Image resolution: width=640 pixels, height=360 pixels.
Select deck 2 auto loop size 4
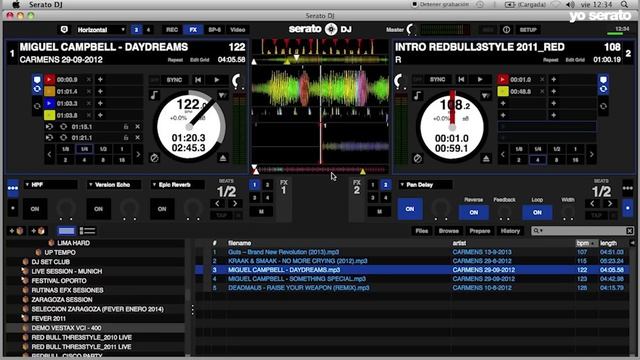pyautogui.click(x=538, y=160)
